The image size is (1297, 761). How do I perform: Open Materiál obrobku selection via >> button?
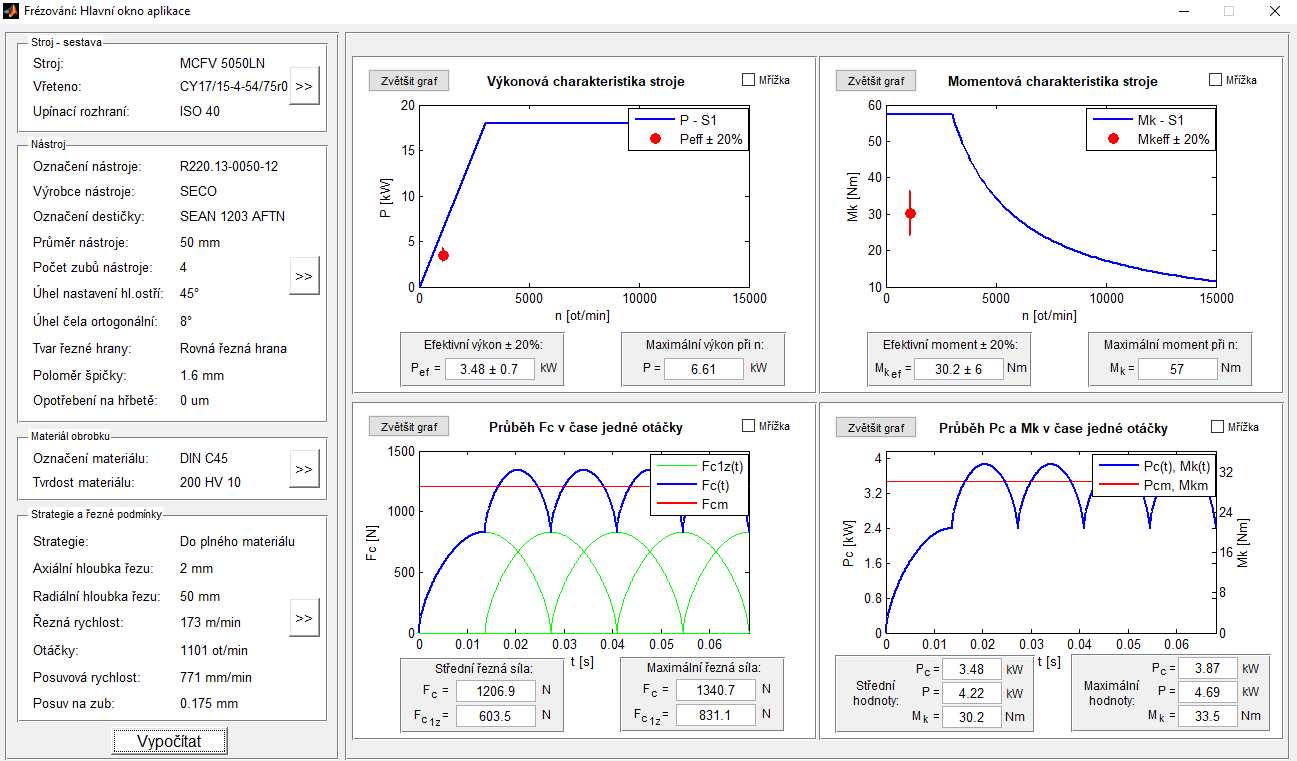304,469
